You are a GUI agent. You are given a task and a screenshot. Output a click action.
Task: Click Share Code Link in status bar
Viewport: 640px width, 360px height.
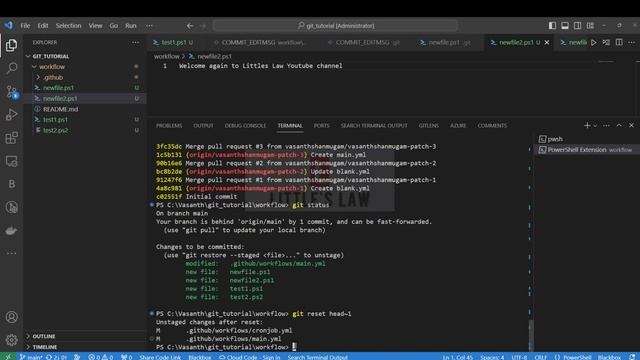(160, 357)
